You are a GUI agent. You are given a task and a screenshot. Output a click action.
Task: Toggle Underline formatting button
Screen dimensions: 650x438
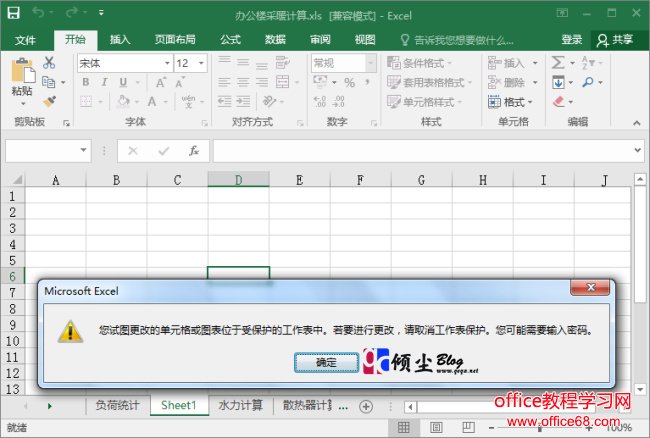pyautogui.click(x=123, y=82)
